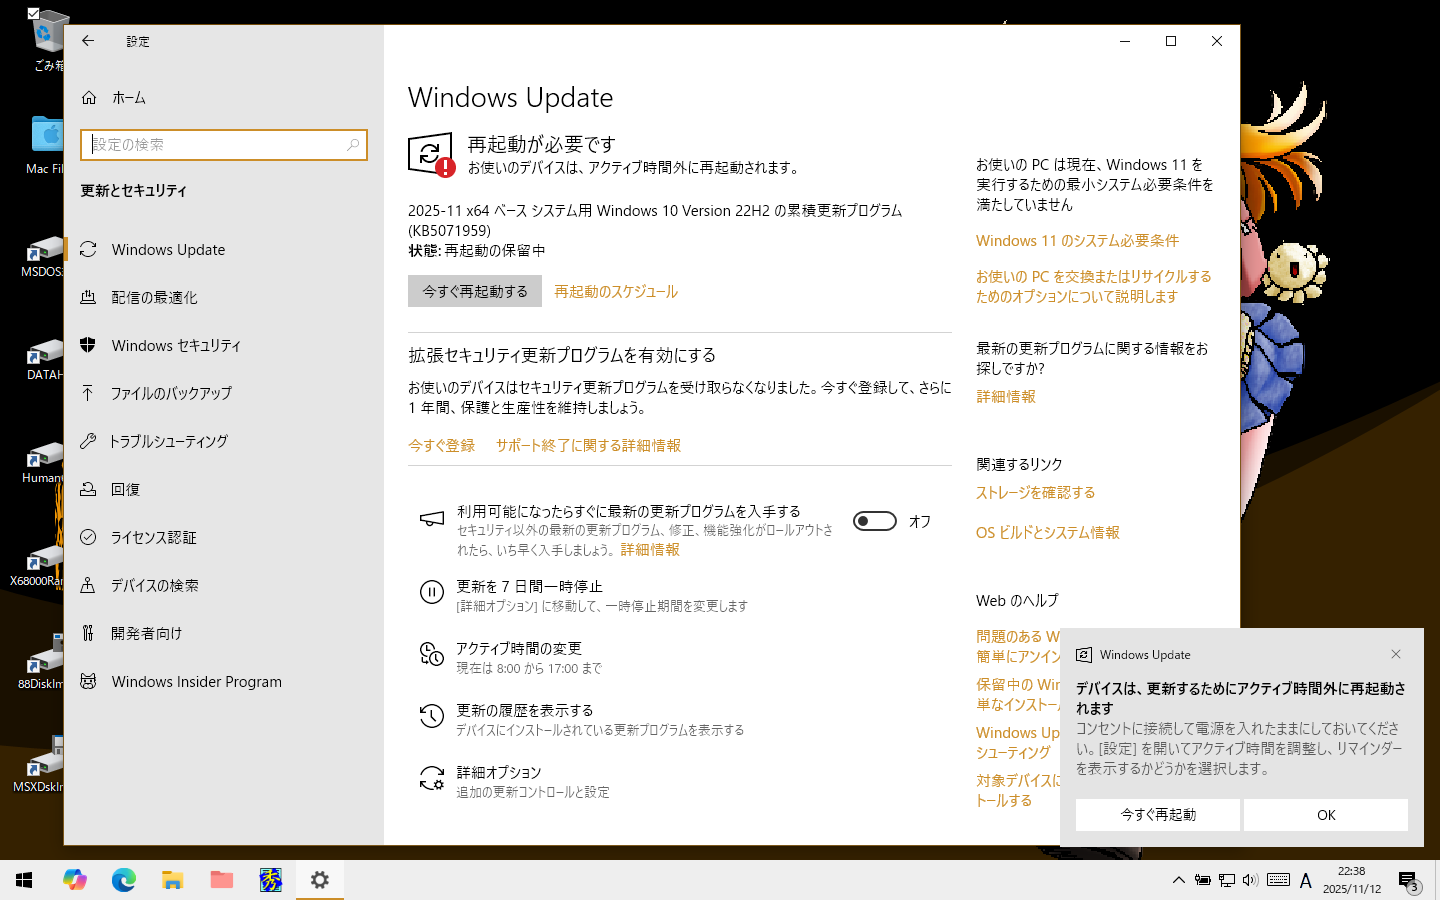
Task: Enable getting latest updates when available
Action: coord(875,521)
